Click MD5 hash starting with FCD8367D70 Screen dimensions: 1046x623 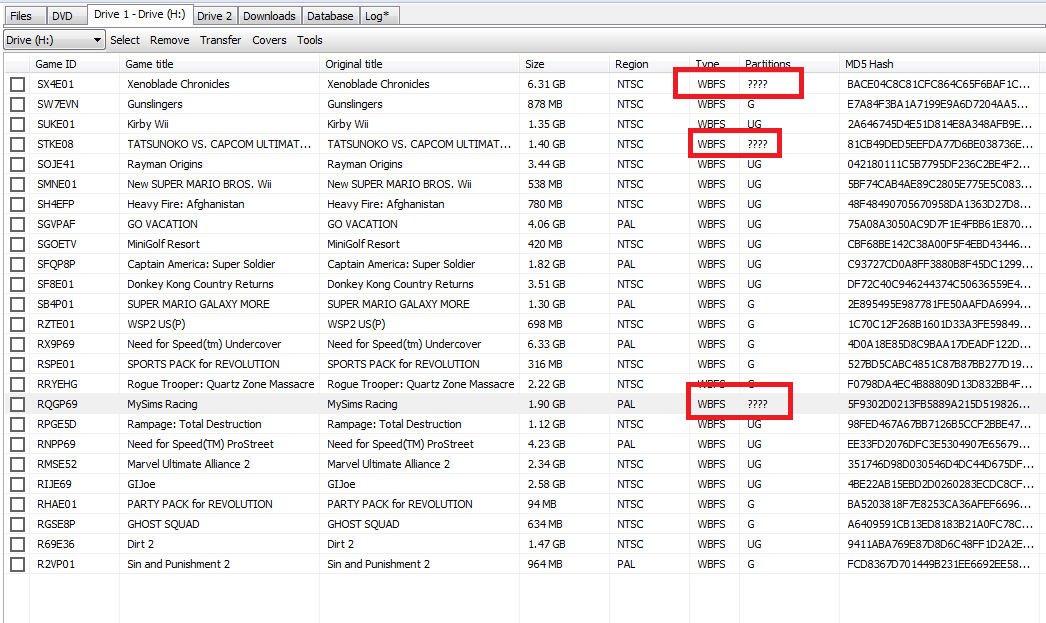pos(939,564)
